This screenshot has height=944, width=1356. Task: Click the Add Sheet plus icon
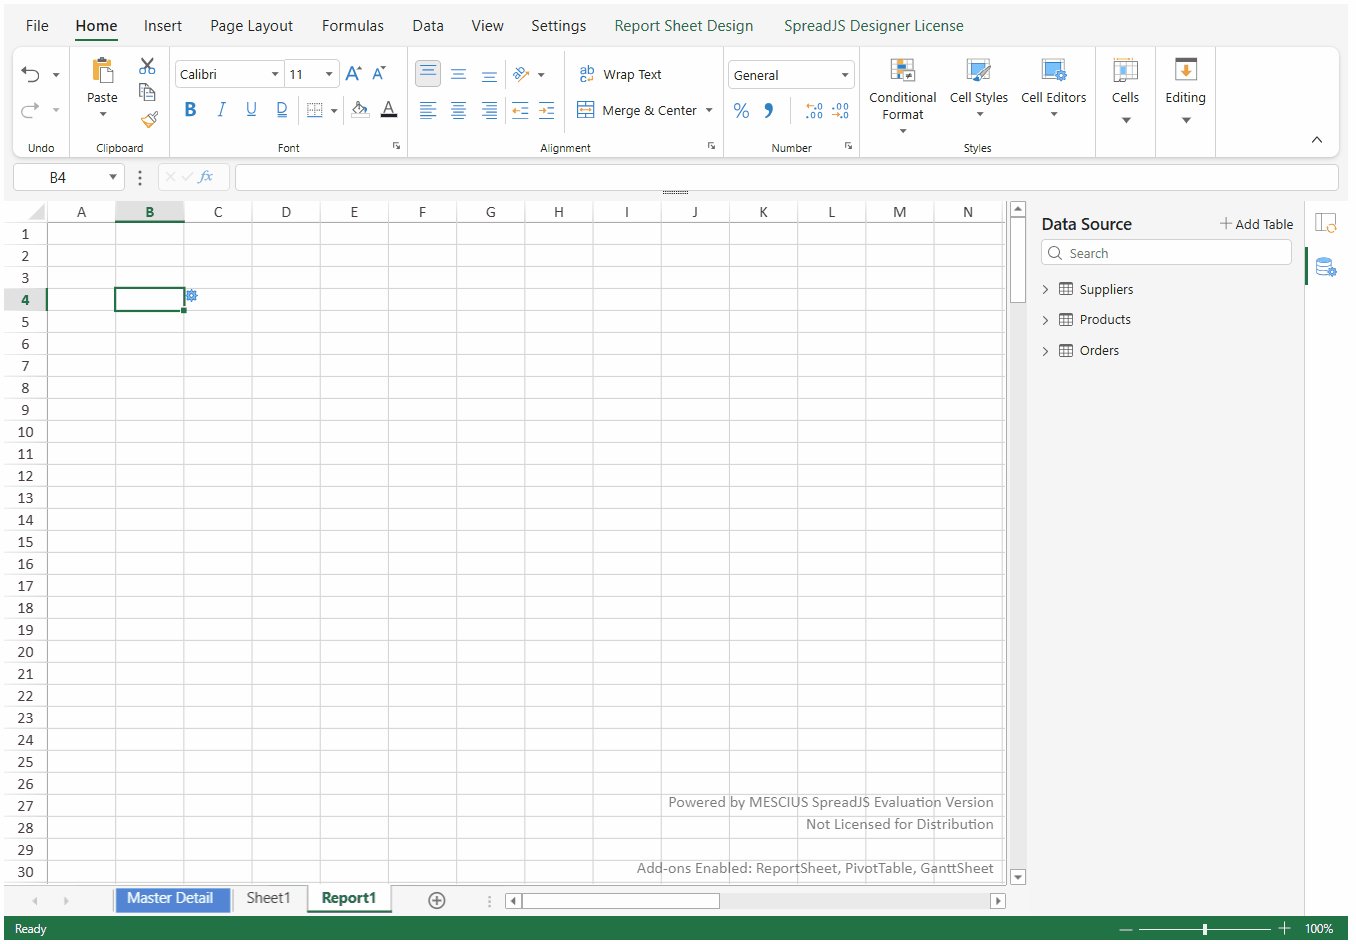point(437,900)
